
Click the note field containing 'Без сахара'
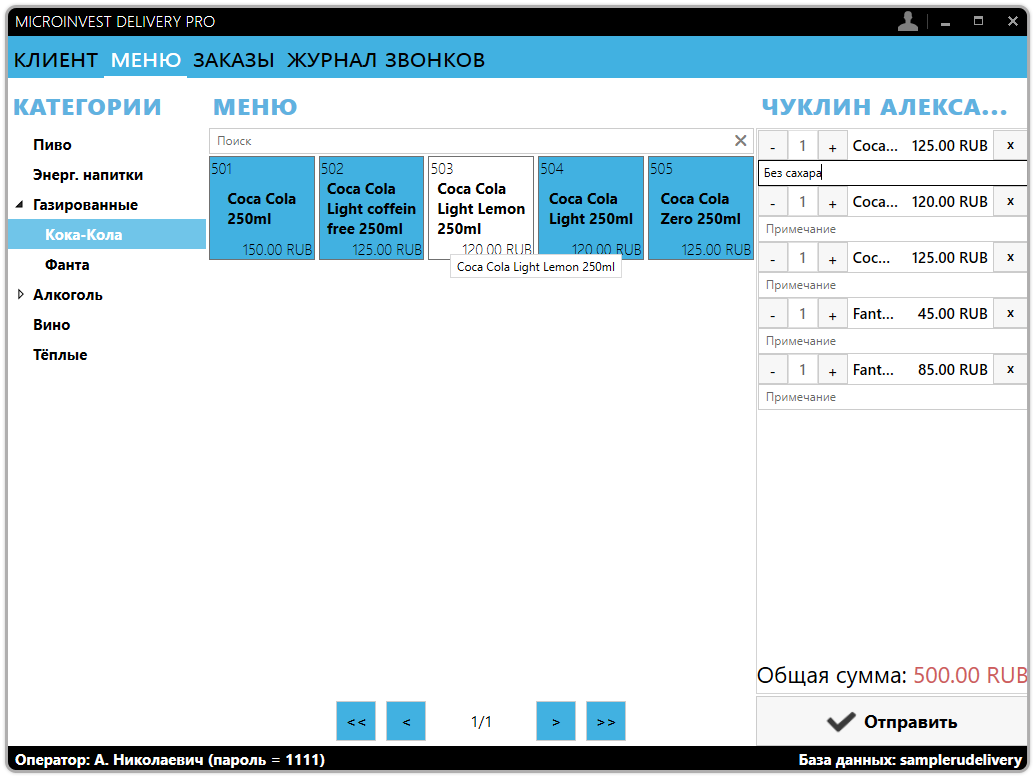click(x=892, y=173)
